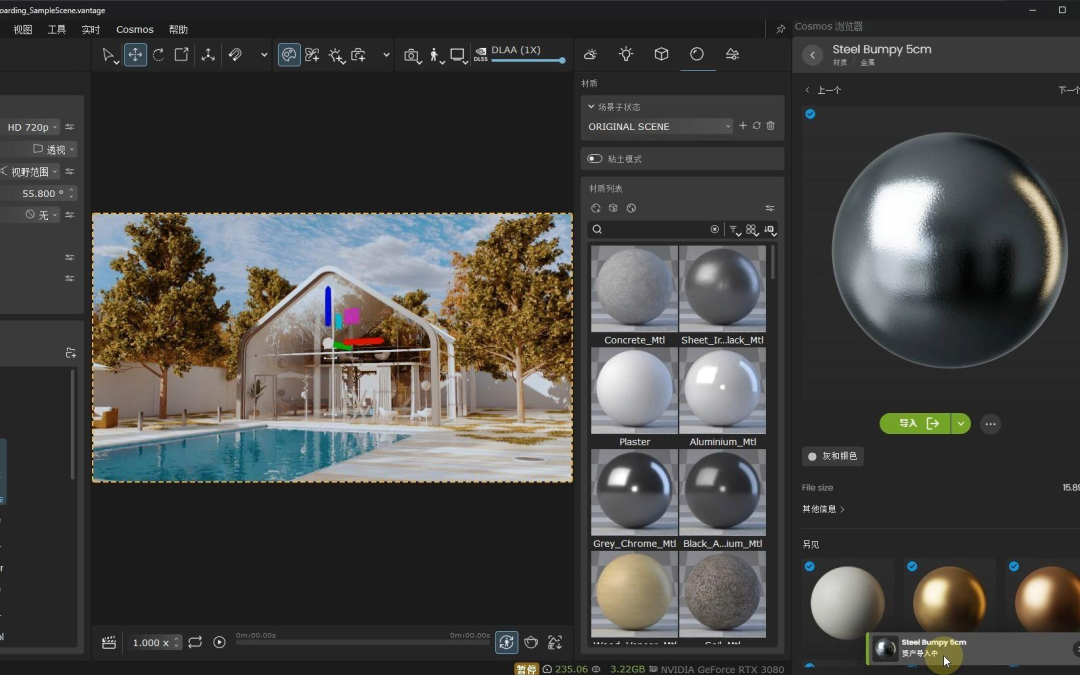Click the walking person navigation icon
This screenshot has height=675, width=1080.
pyautogui.click(x=435, y=56)
